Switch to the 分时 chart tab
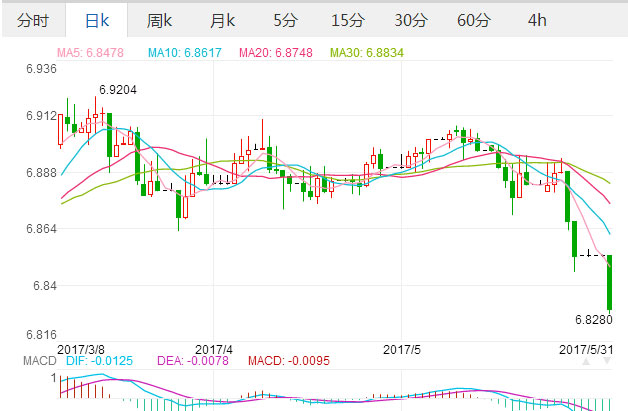The width and height of the screenshot is (628, 411). click(33, 20)
